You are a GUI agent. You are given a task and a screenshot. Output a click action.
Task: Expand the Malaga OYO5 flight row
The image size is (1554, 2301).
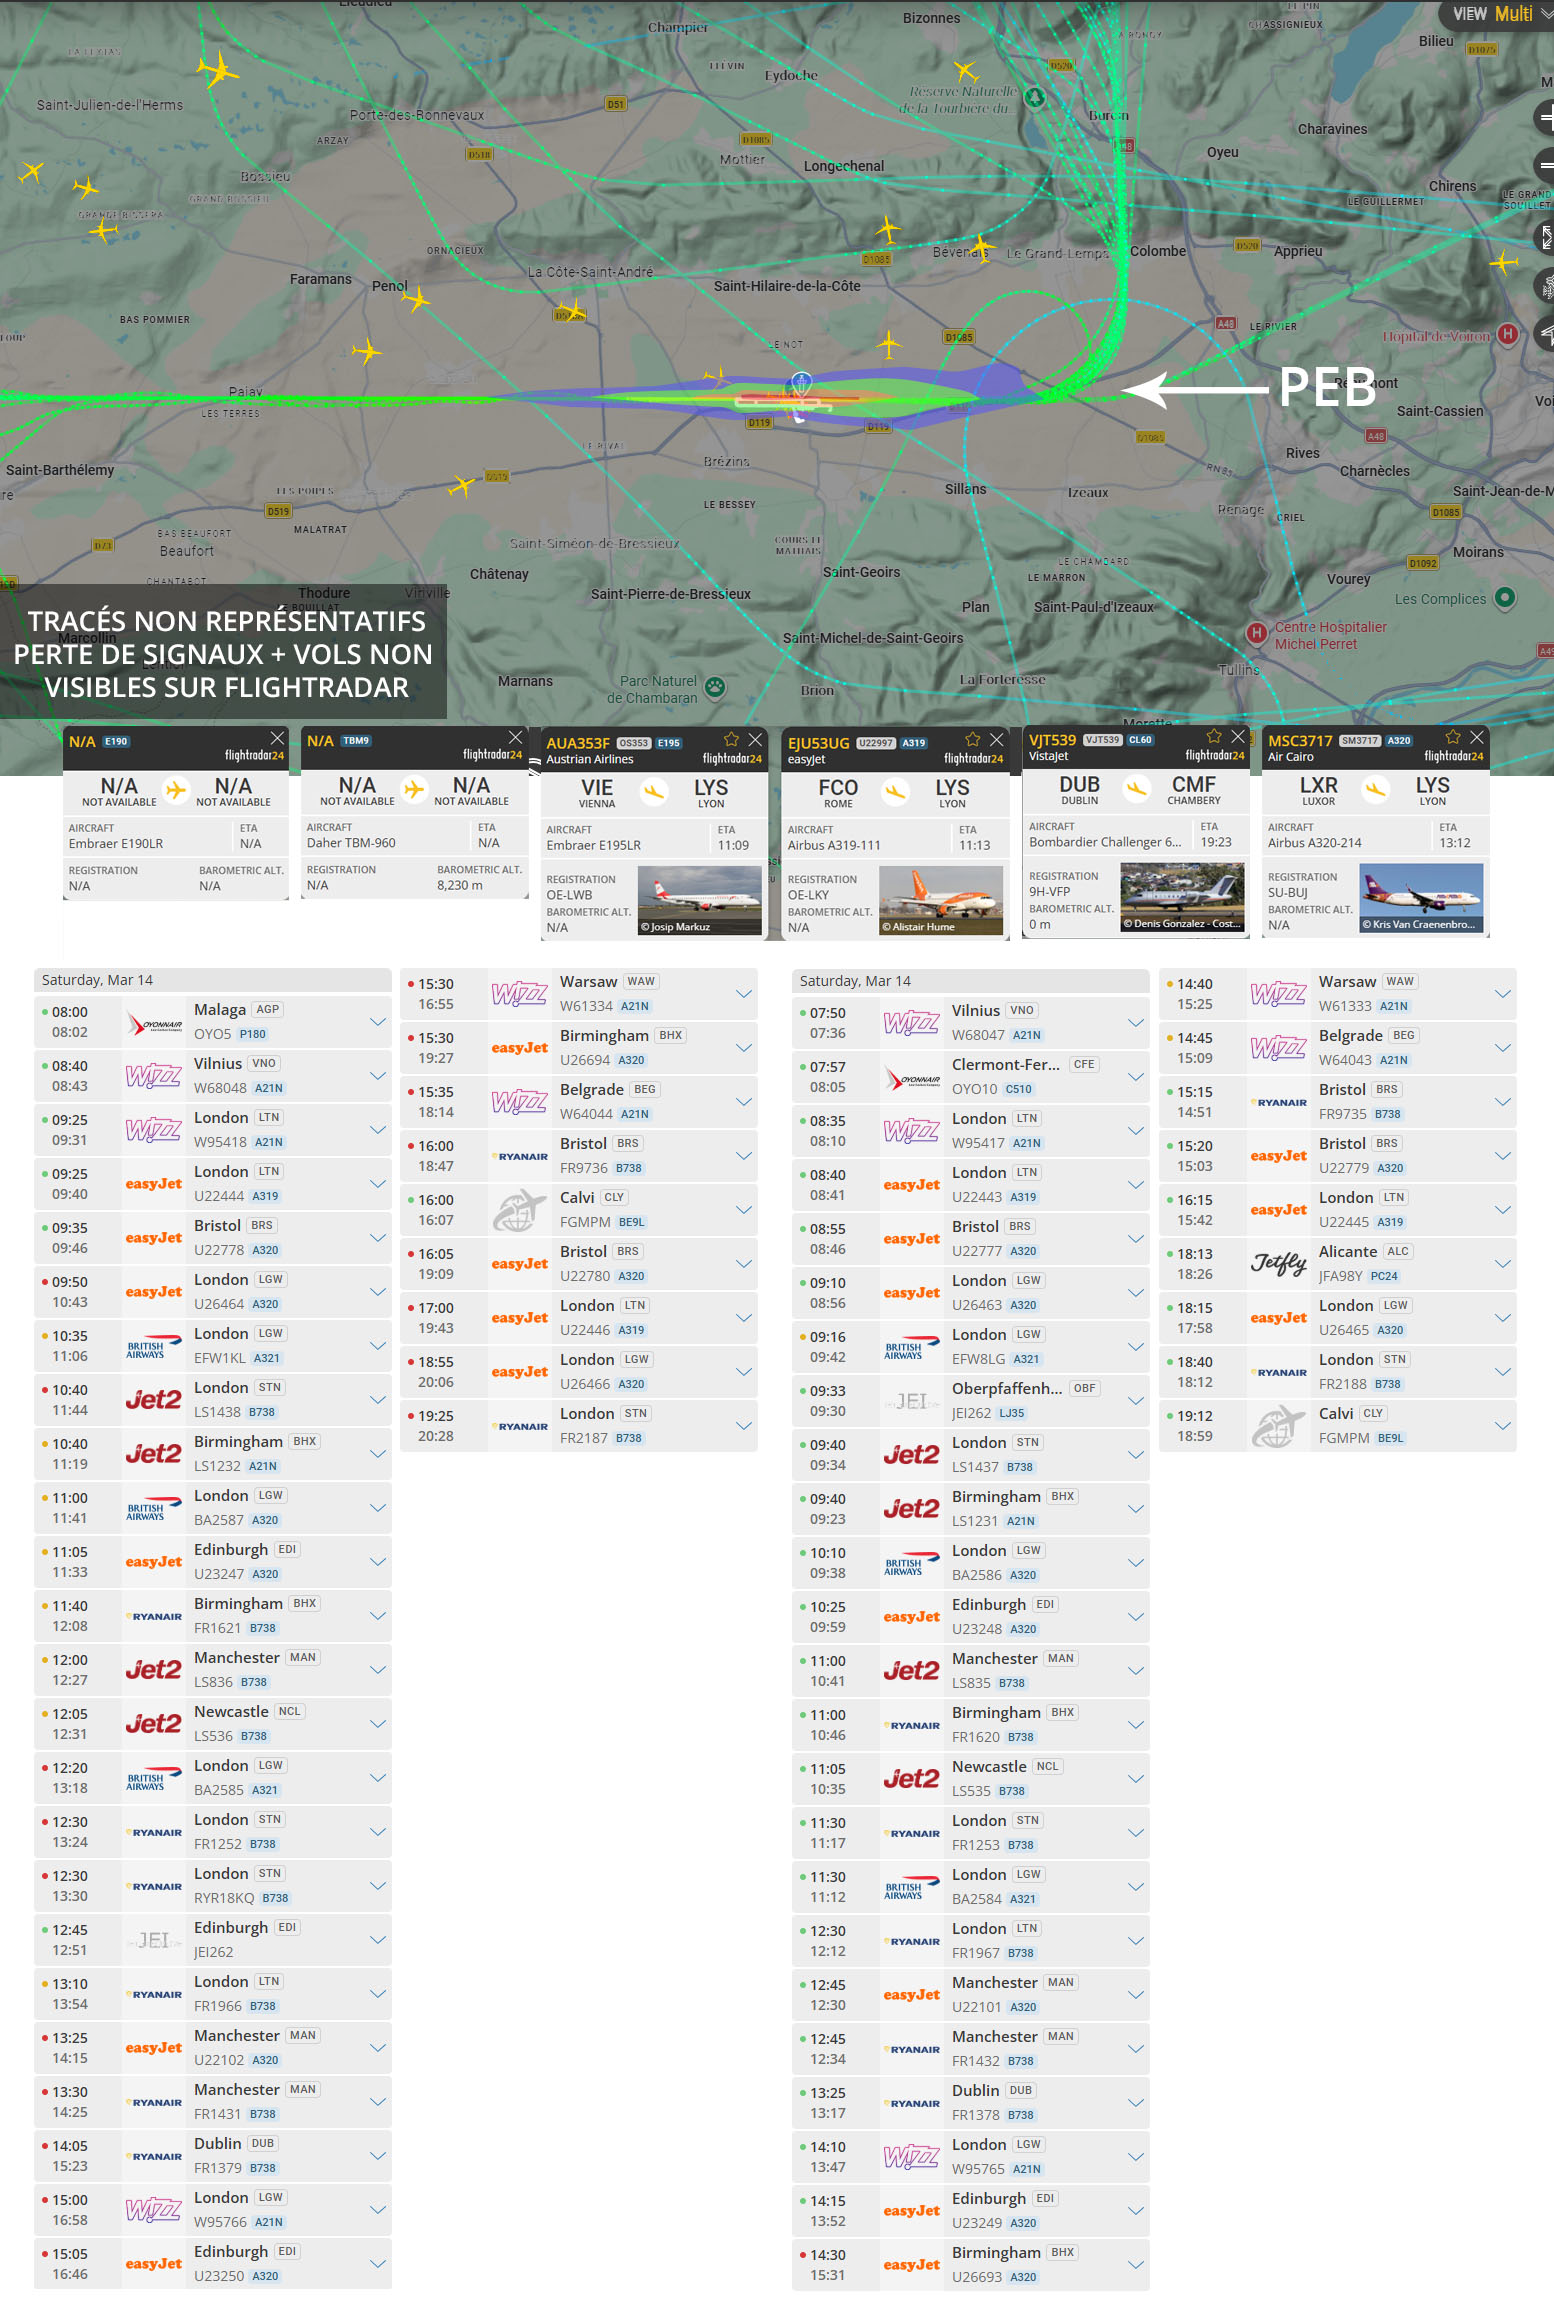coord(378,1022)
